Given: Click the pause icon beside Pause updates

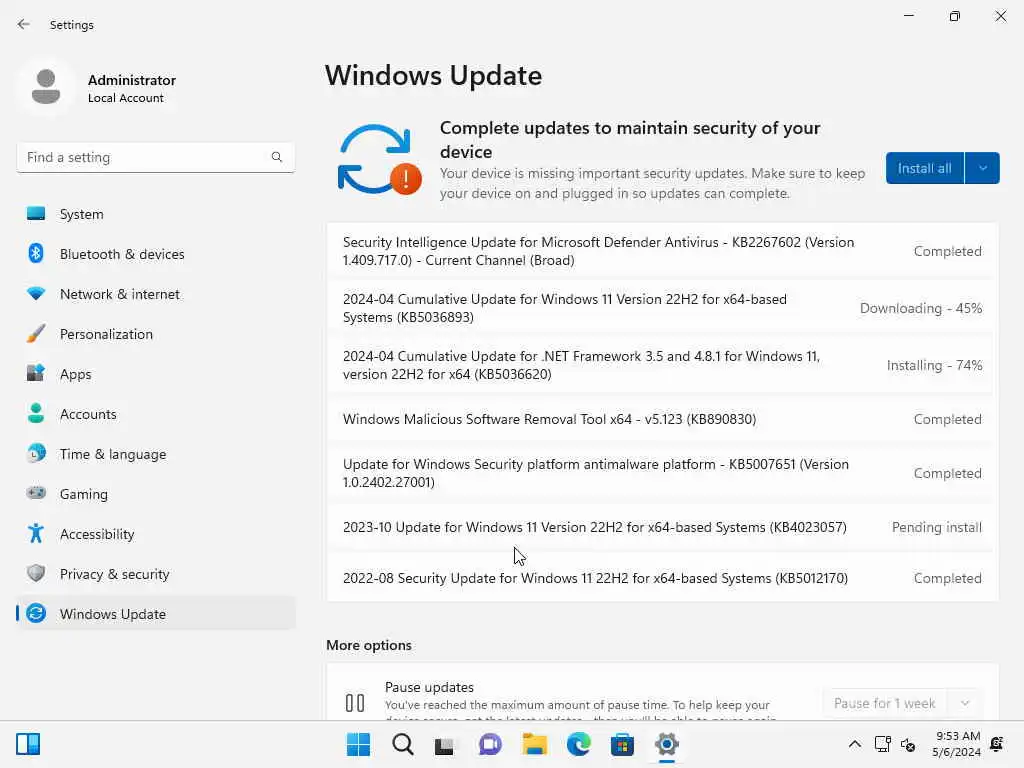Looking at the screenshot, I should click(x=355, y=703).
